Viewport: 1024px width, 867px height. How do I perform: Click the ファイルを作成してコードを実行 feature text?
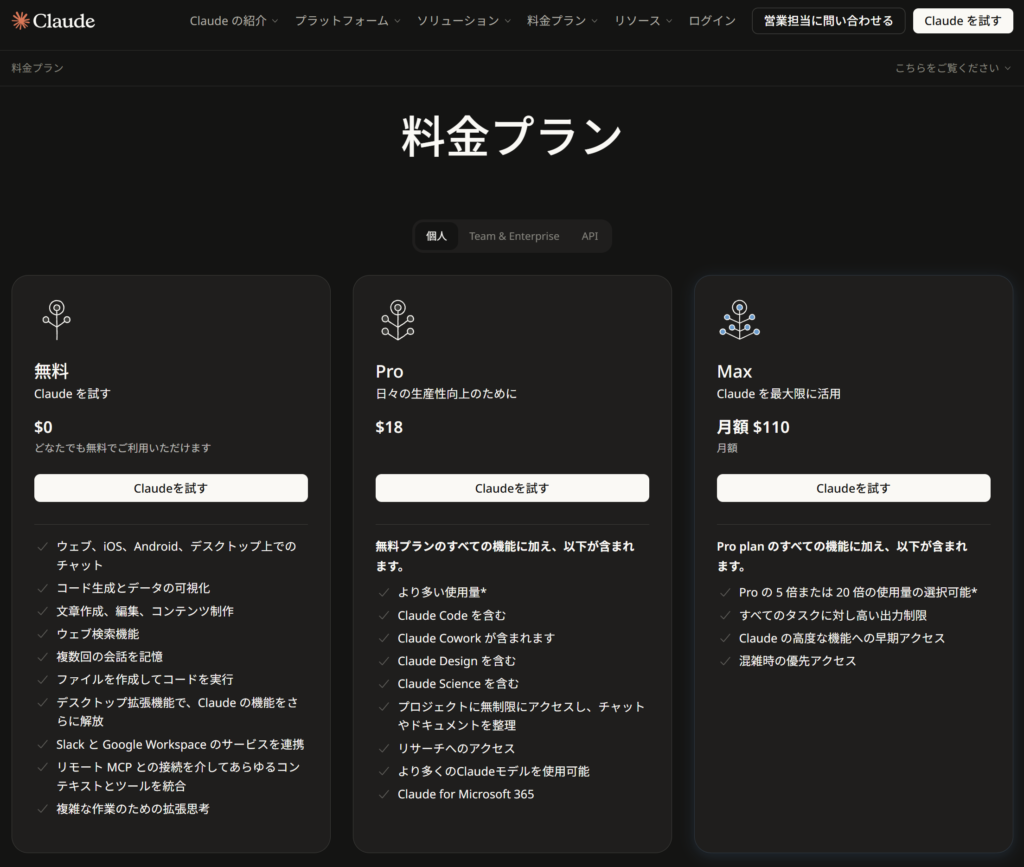pyautogui.click(x=144, y=680)
